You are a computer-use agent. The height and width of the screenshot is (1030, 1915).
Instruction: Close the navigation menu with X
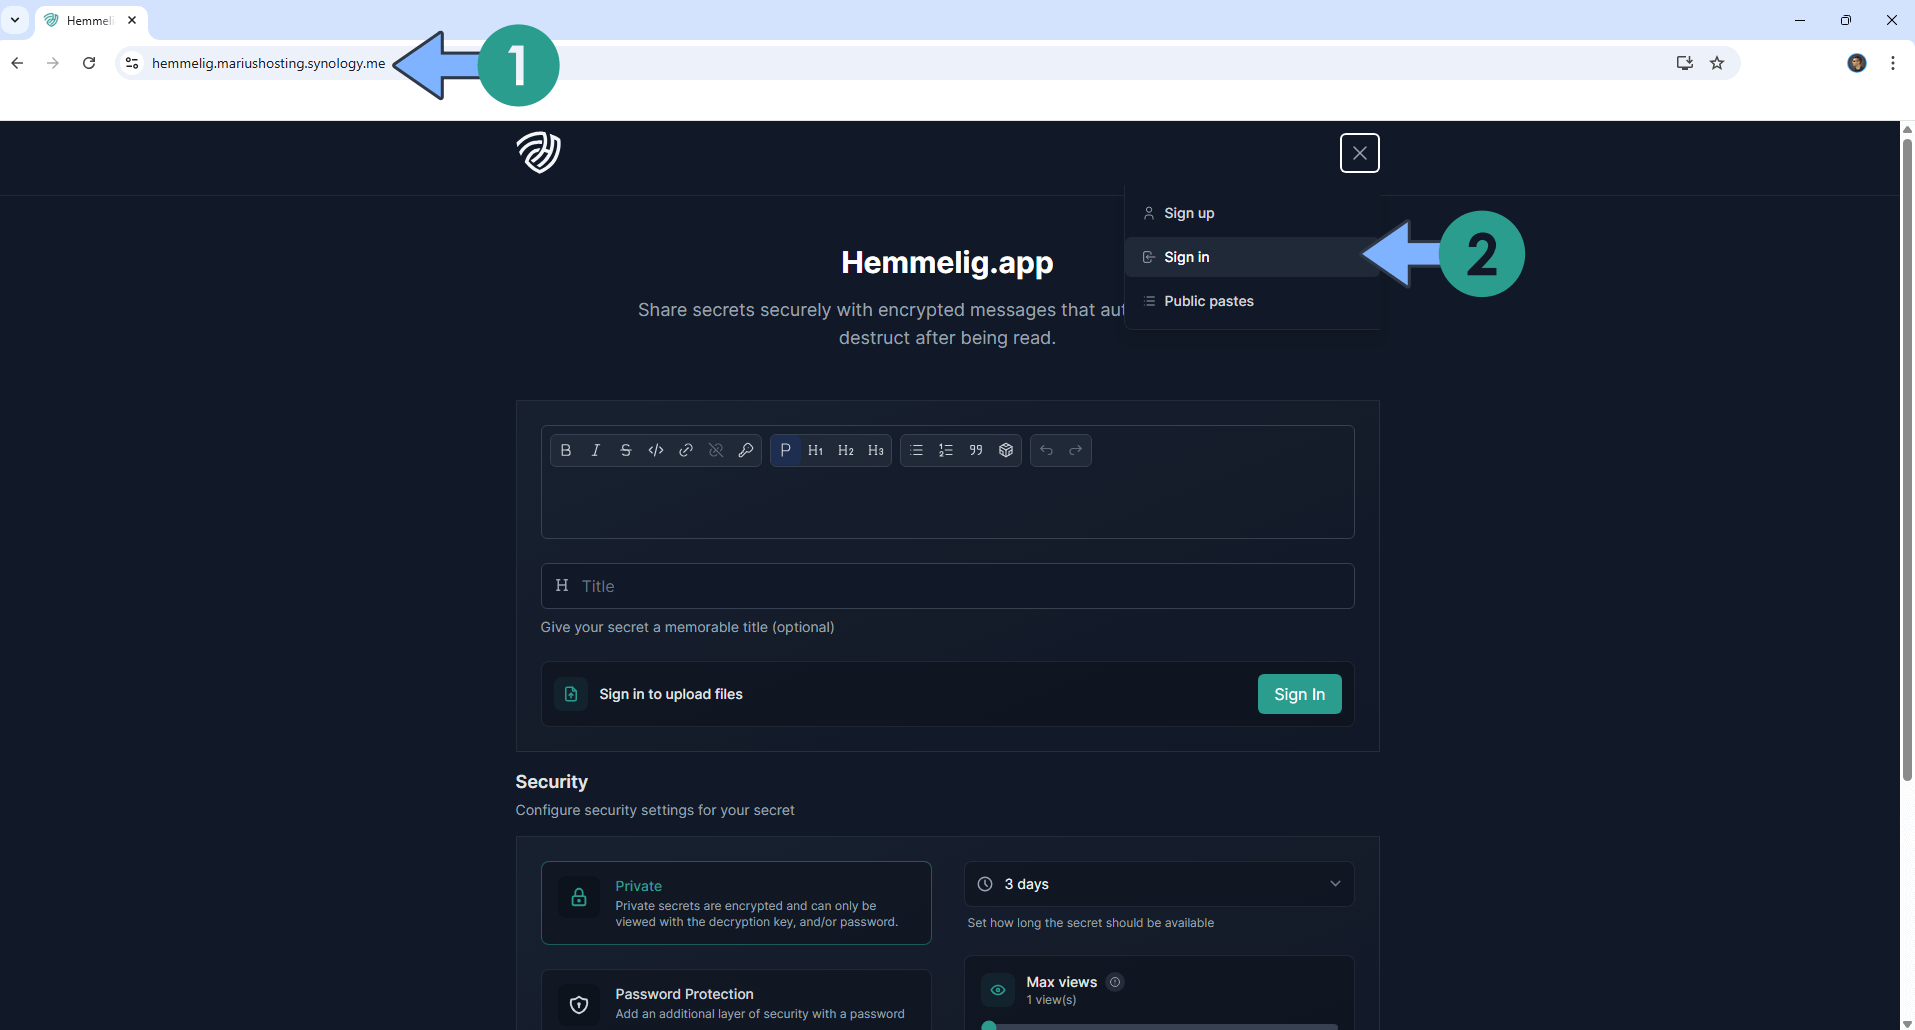click(1360, 153)
